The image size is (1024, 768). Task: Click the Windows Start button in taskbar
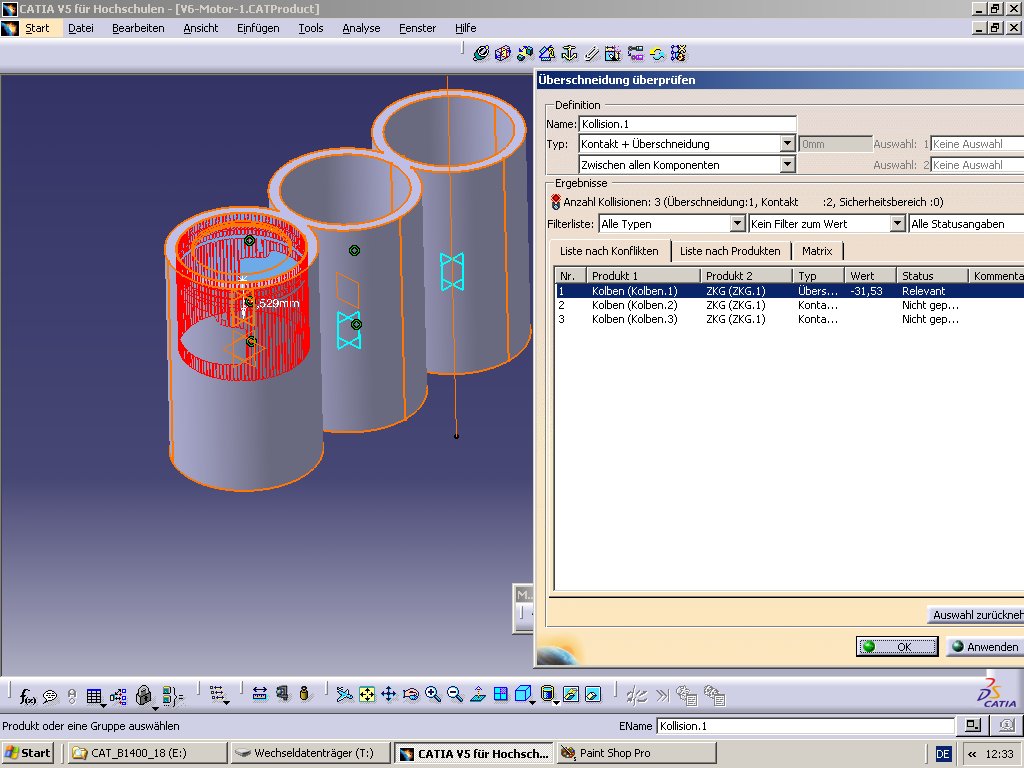[27, 753]
